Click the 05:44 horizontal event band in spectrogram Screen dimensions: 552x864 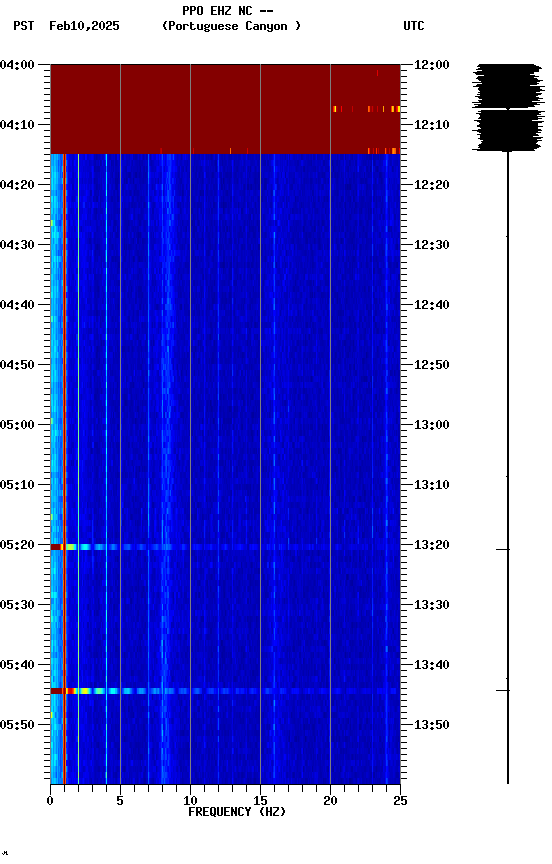pos(225,691)
